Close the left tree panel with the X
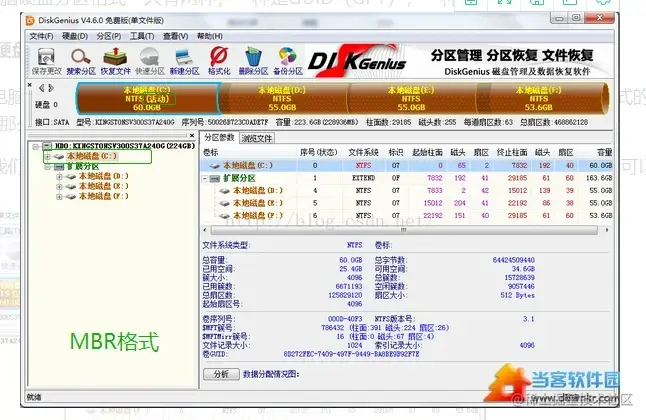The height and width of the screenshot is (420, 646). [192, 135]
